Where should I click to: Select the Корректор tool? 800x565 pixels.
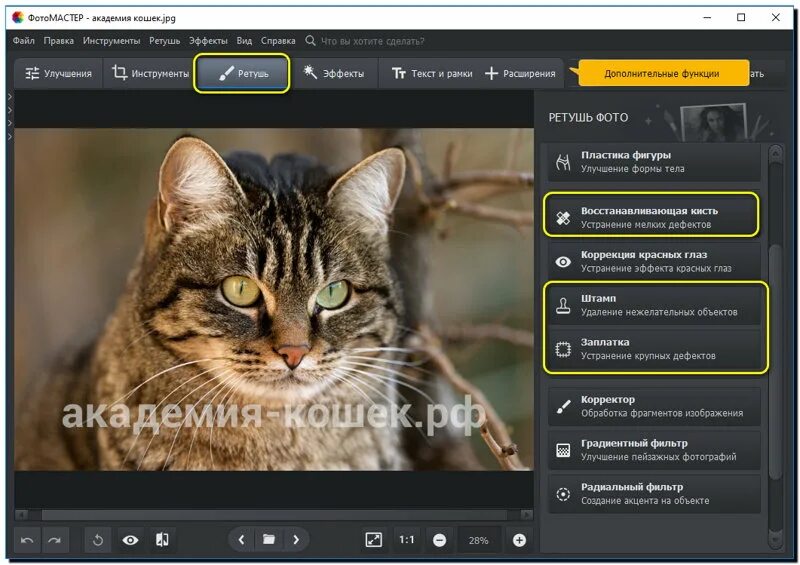[654, 406]
